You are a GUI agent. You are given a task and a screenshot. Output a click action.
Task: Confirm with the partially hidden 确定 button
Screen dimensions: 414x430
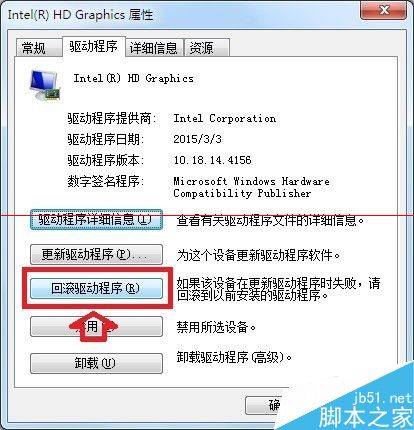[263, 405]
